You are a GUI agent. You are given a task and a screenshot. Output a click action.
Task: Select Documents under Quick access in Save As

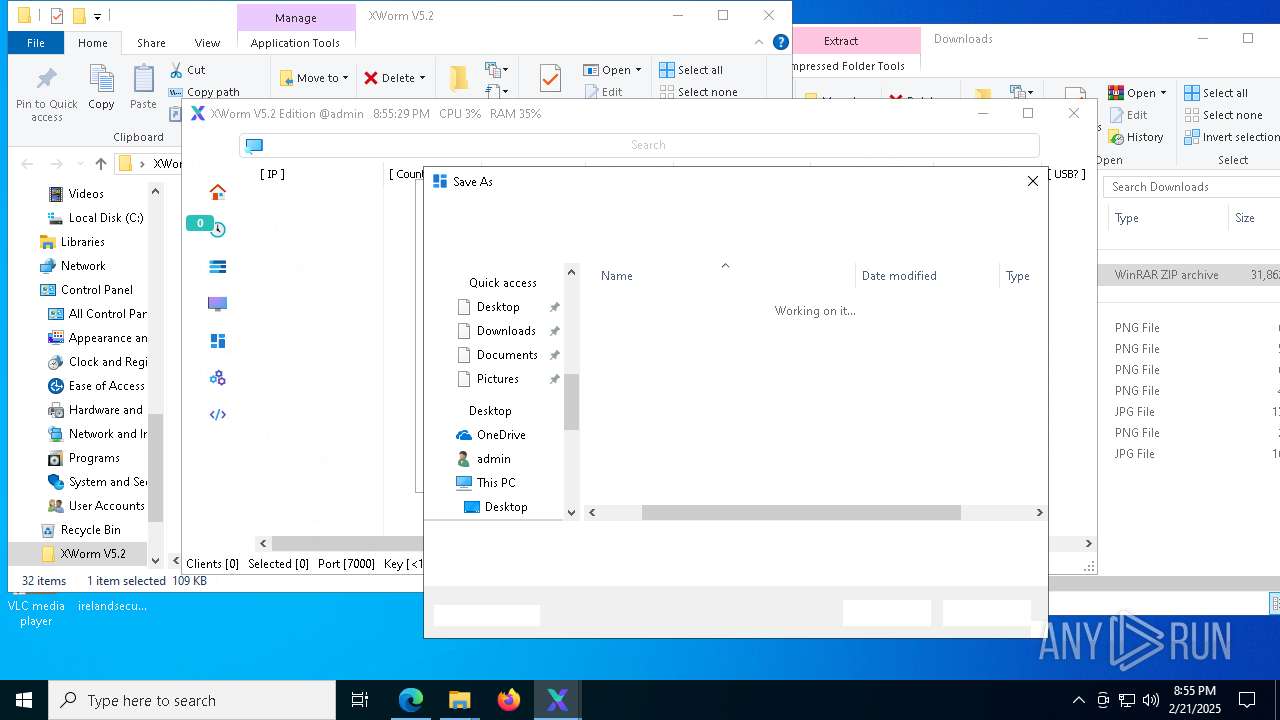coord(507,355)
